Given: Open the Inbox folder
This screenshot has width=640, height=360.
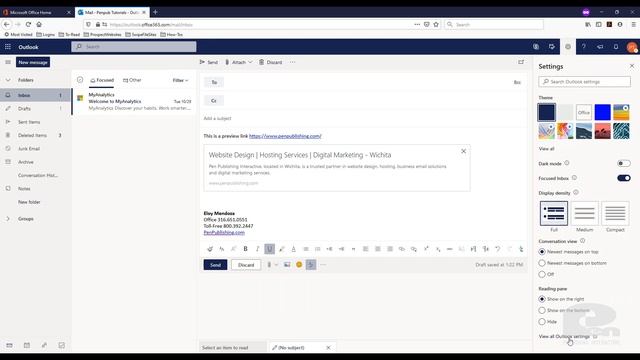Looking at the screenshot, I should (35, 95).
